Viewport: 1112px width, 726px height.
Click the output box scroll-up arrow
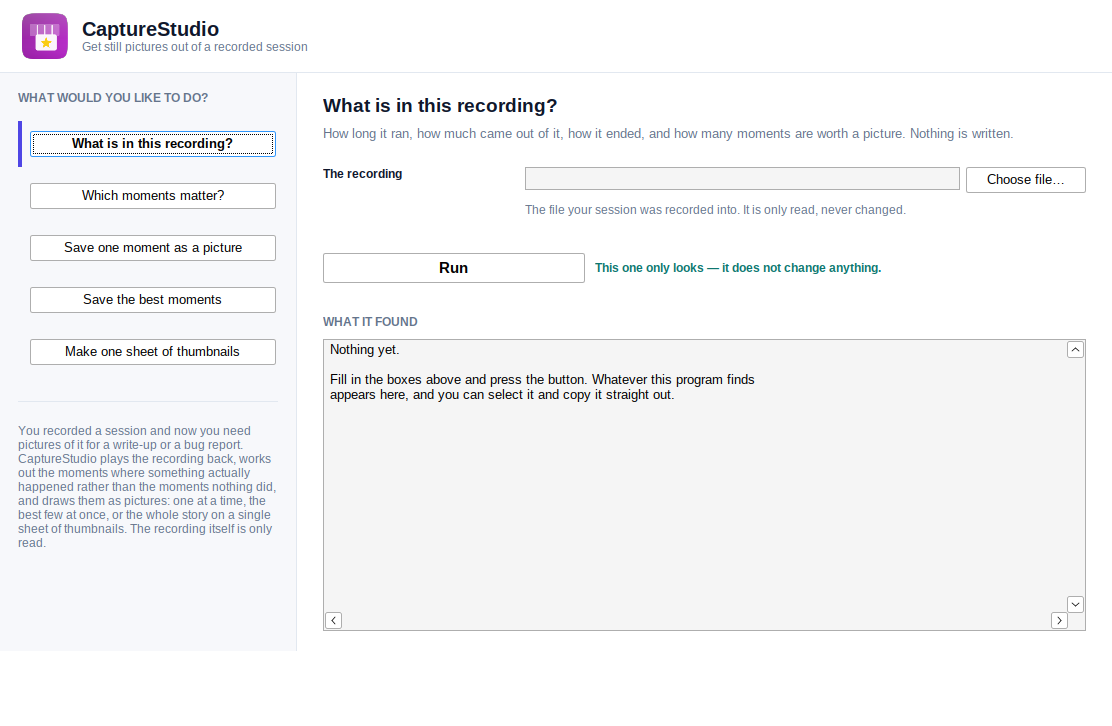1075,350
